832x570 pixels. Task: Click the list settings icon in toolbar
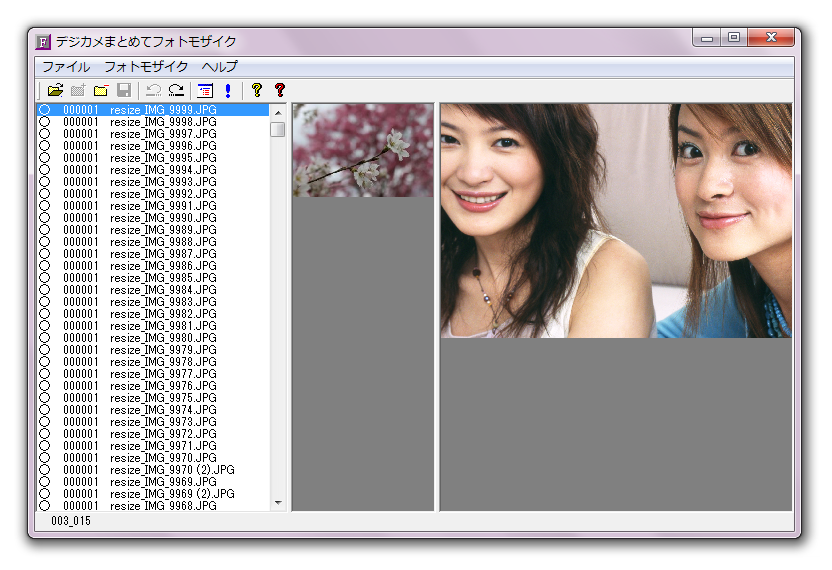(x=206, y=91)
